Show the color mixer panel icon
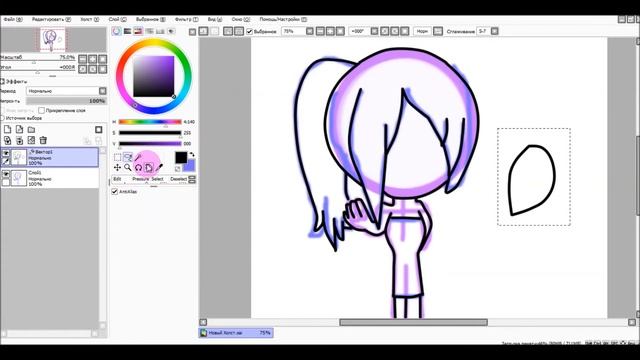The width and height of the screenshot is (640, 360). click(x=149, y=31)
